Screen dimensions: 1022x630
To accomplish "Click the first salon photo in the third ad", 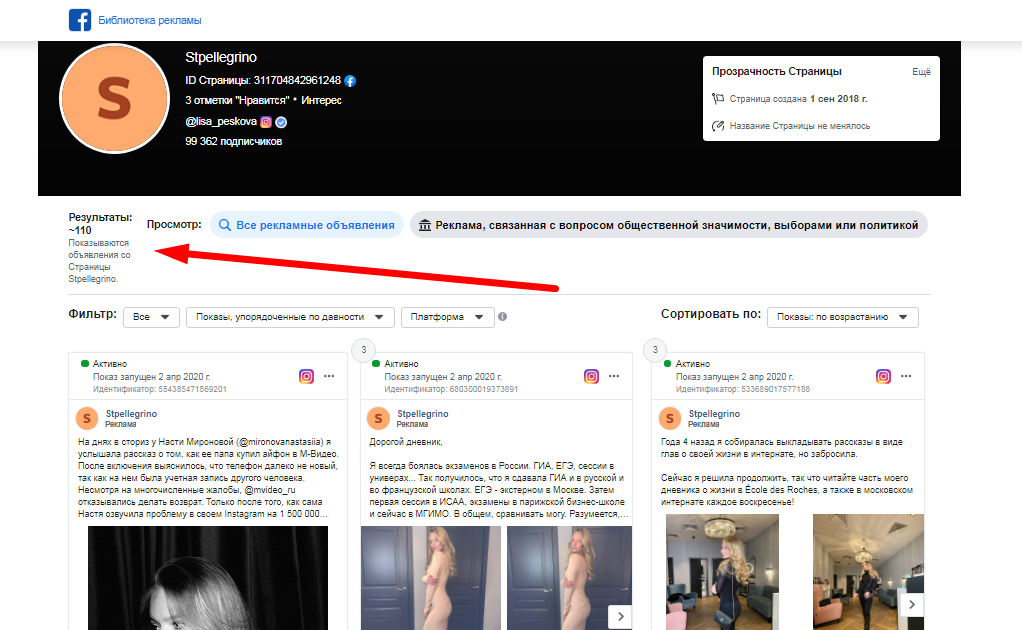I will coord(722,572).
